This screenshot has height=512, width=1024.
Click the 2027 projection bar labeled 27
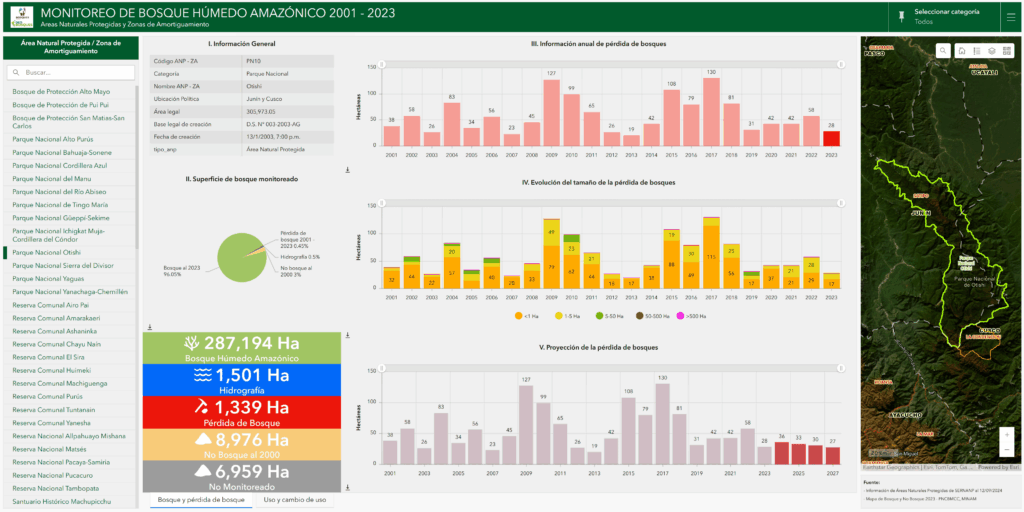tap(831, 456)
